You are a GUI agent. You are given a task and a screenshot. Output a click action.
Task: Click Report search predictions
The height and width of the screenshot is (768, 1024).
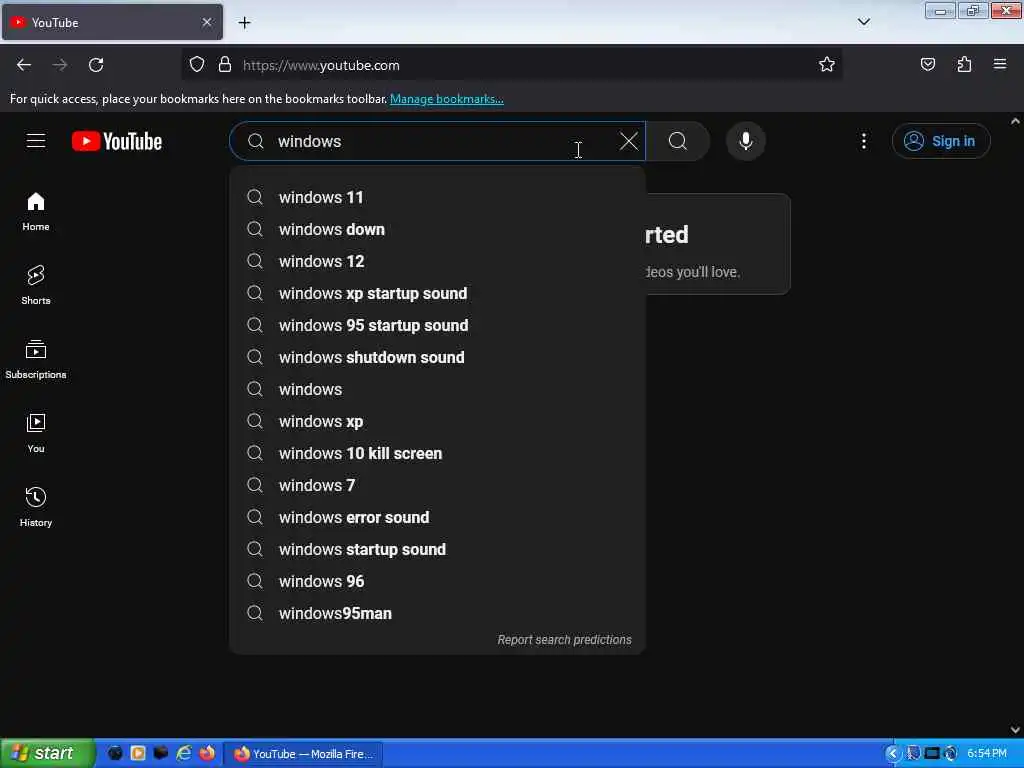pyautogui.click(x=564, y=639)
